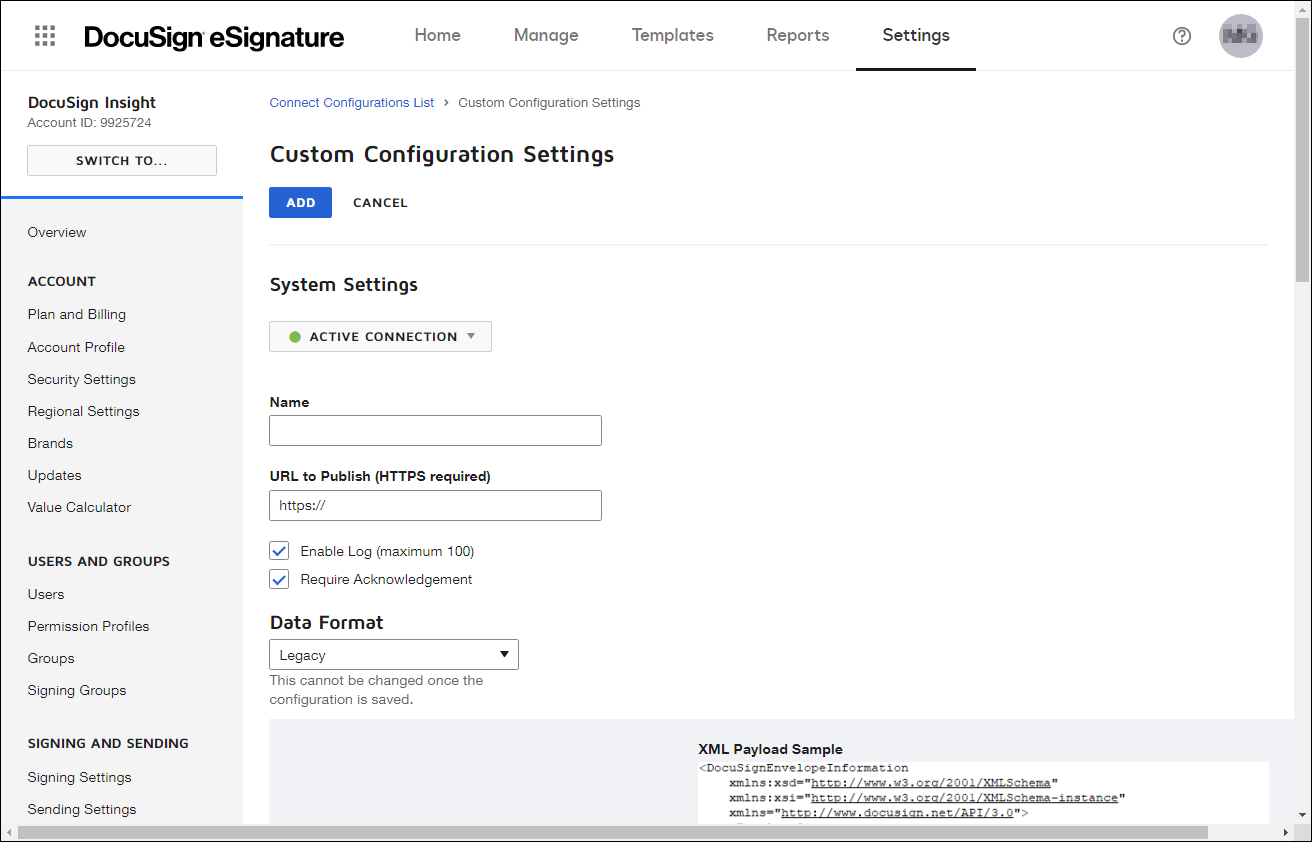Go to DocuSign eSignature logo home
The image size is (1312, 842).
(x=214, y=37)
